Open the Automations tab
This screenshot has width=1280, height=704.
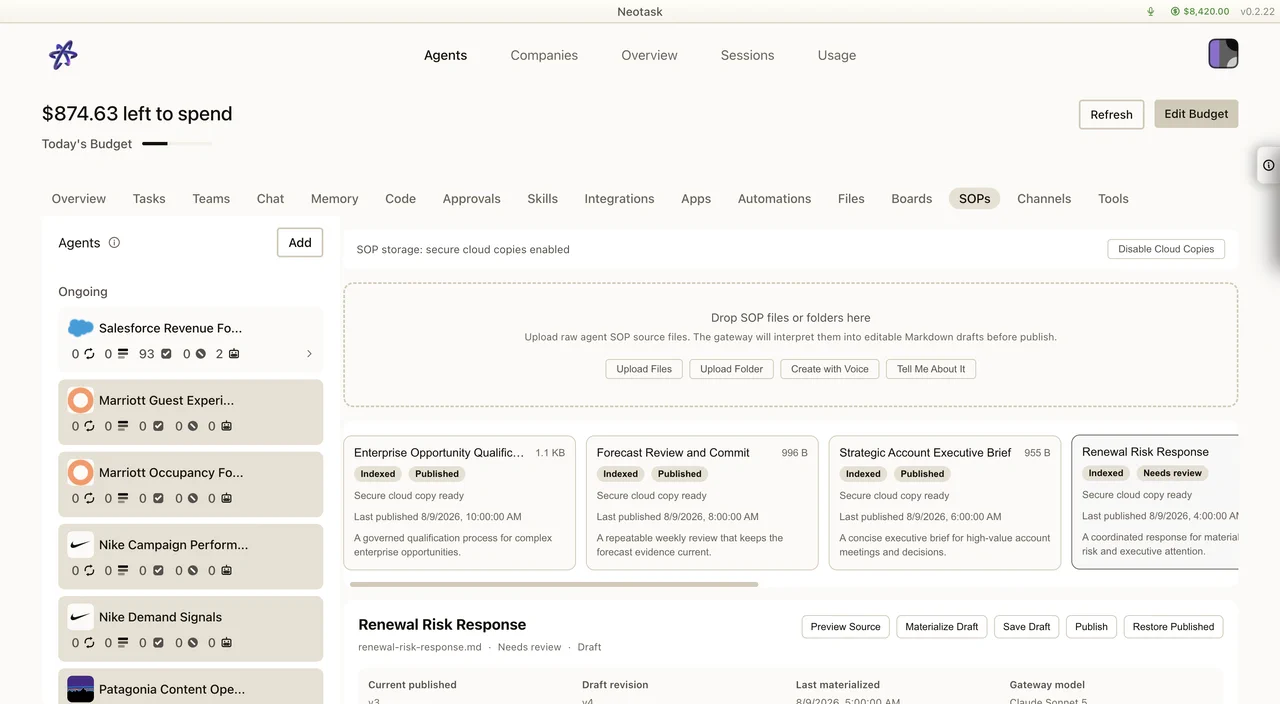[x=774, y=198]
